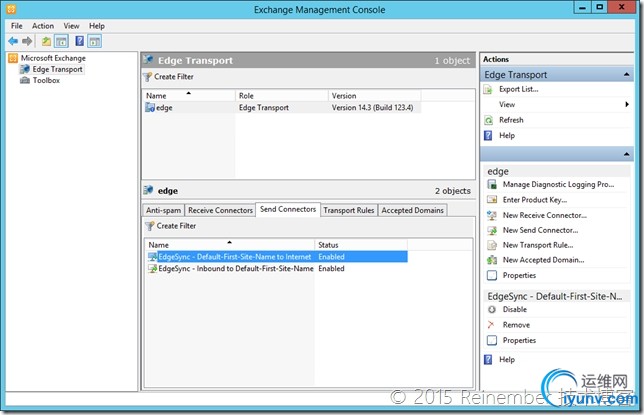
Task: Expand the View submenu arrow in Actions
Action: 627,104
